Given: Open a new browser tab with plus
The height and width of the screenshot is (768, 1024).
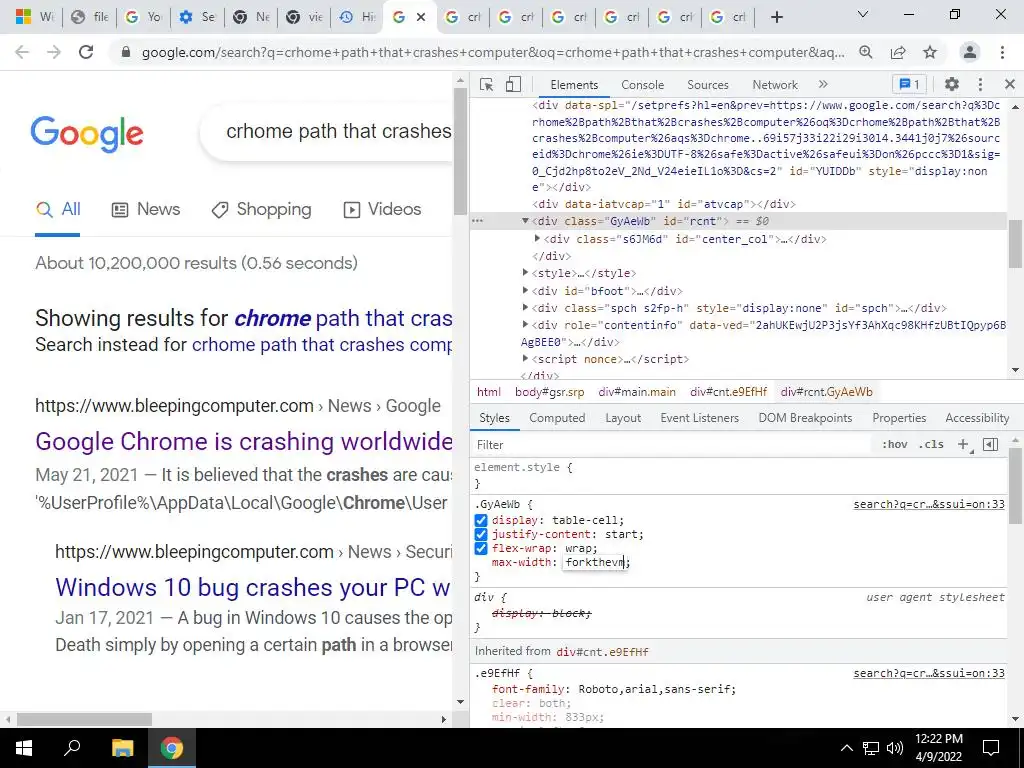Looking at the screenshot, I should point(776,17).
